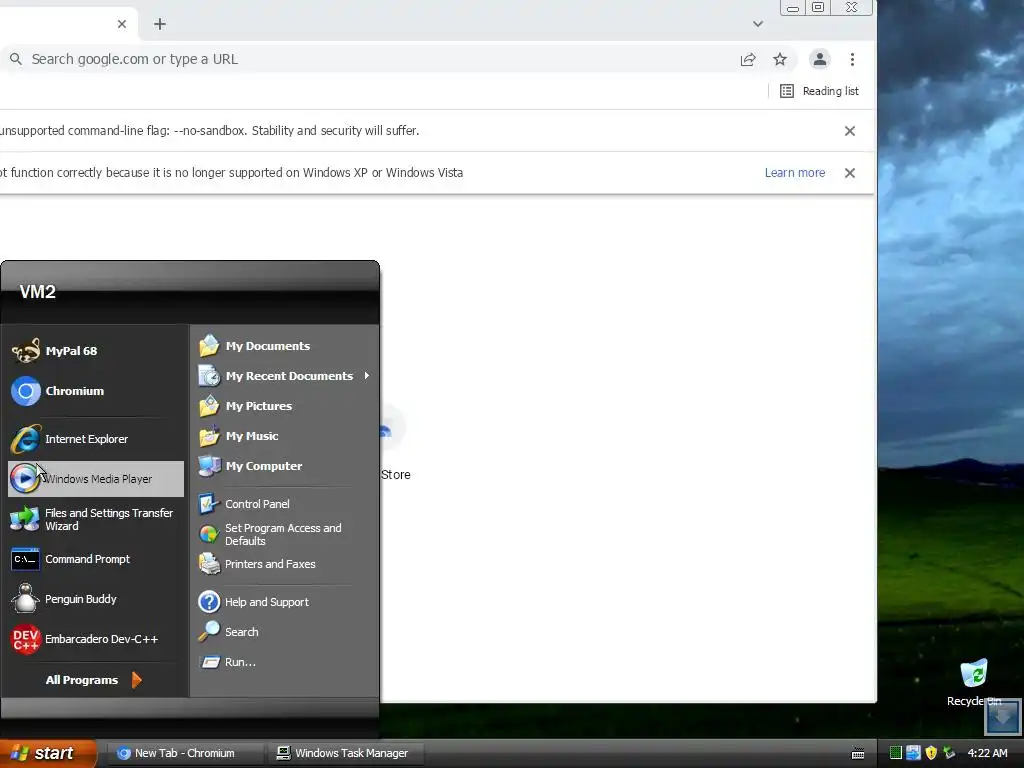The width and height of the screenshot is (1024, 768).
Task: Start Files and Settings Transfer Wizard
Action: pos(95,519)
